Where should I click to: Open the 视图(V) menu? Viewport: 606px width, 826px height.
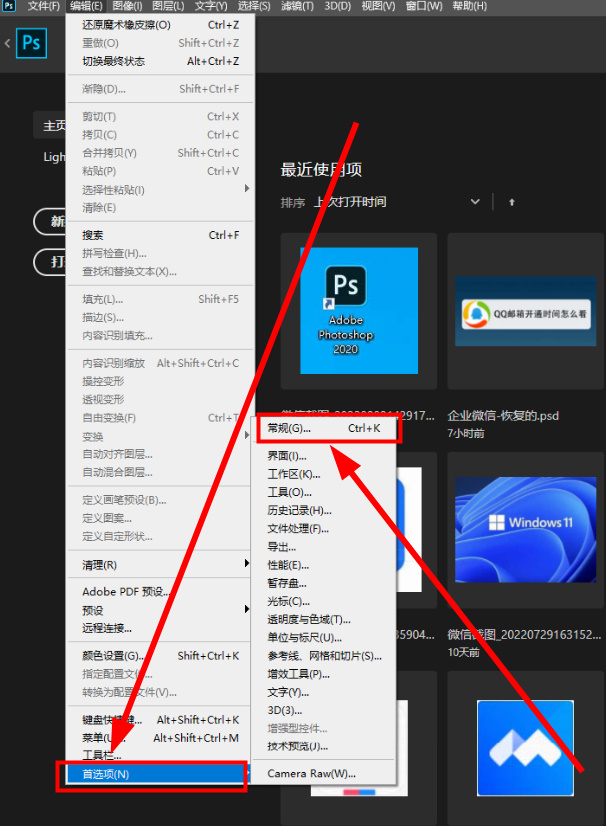378,6
